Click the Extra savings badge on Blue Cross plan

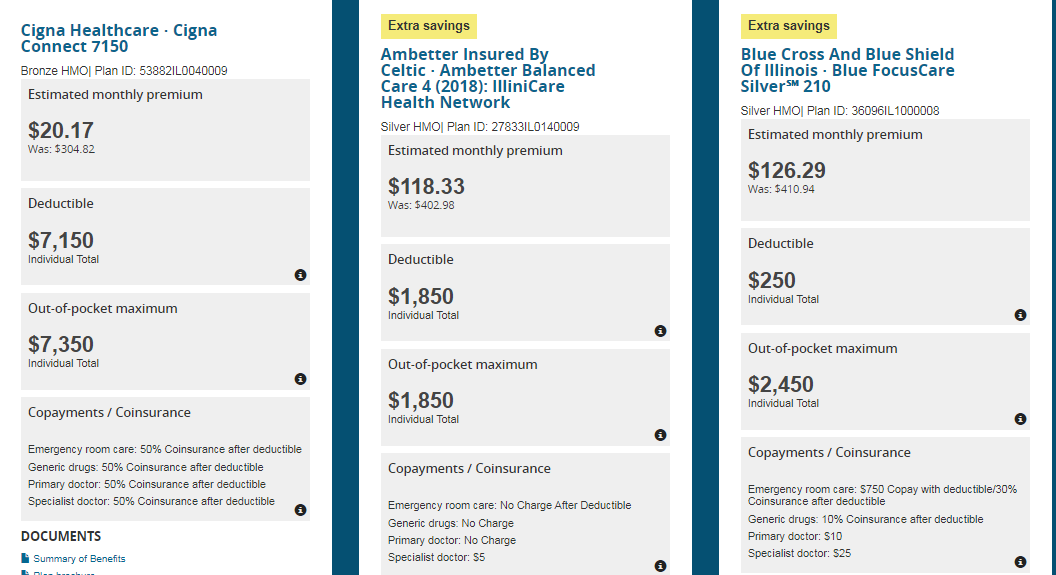[789, 26]
